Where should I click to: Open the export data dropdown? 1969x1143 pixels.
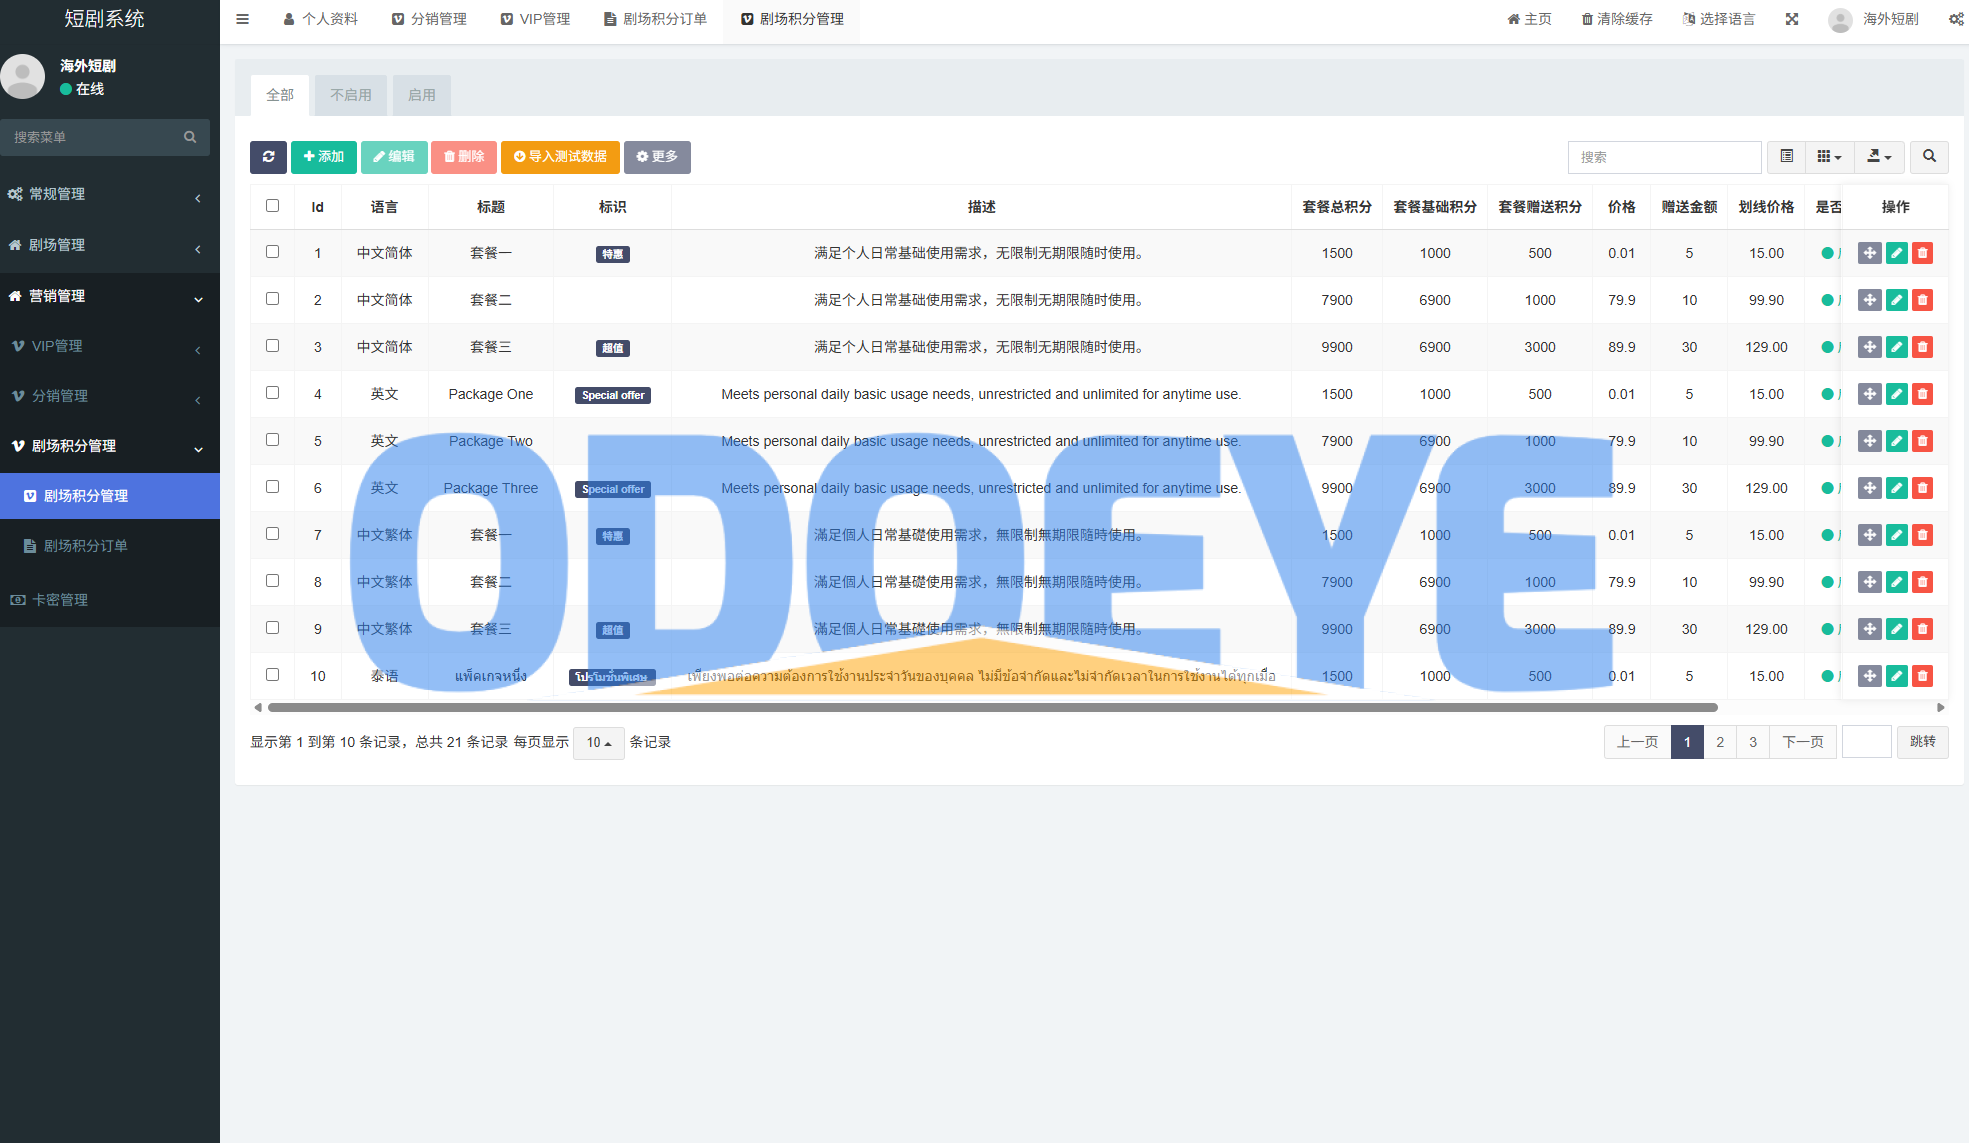tap(1878, 157)
